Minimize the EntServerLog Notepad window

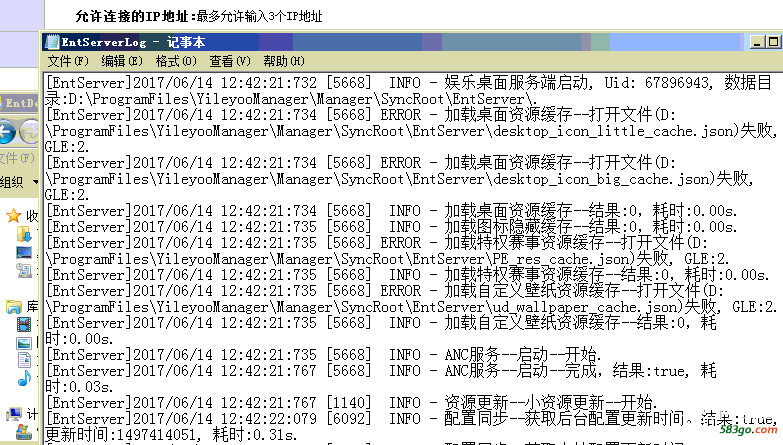[x=758, y=42]
